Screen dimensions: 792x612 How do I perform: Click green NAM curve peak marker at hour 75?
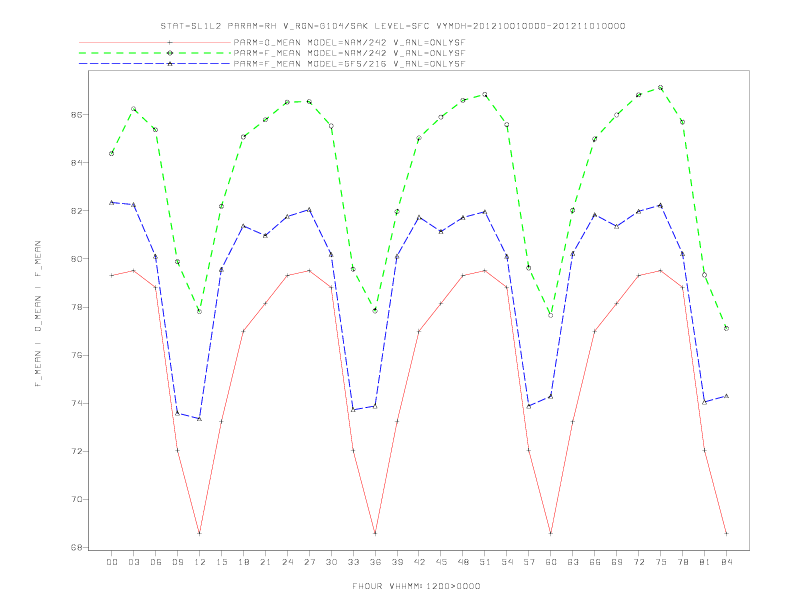[660, 88]
